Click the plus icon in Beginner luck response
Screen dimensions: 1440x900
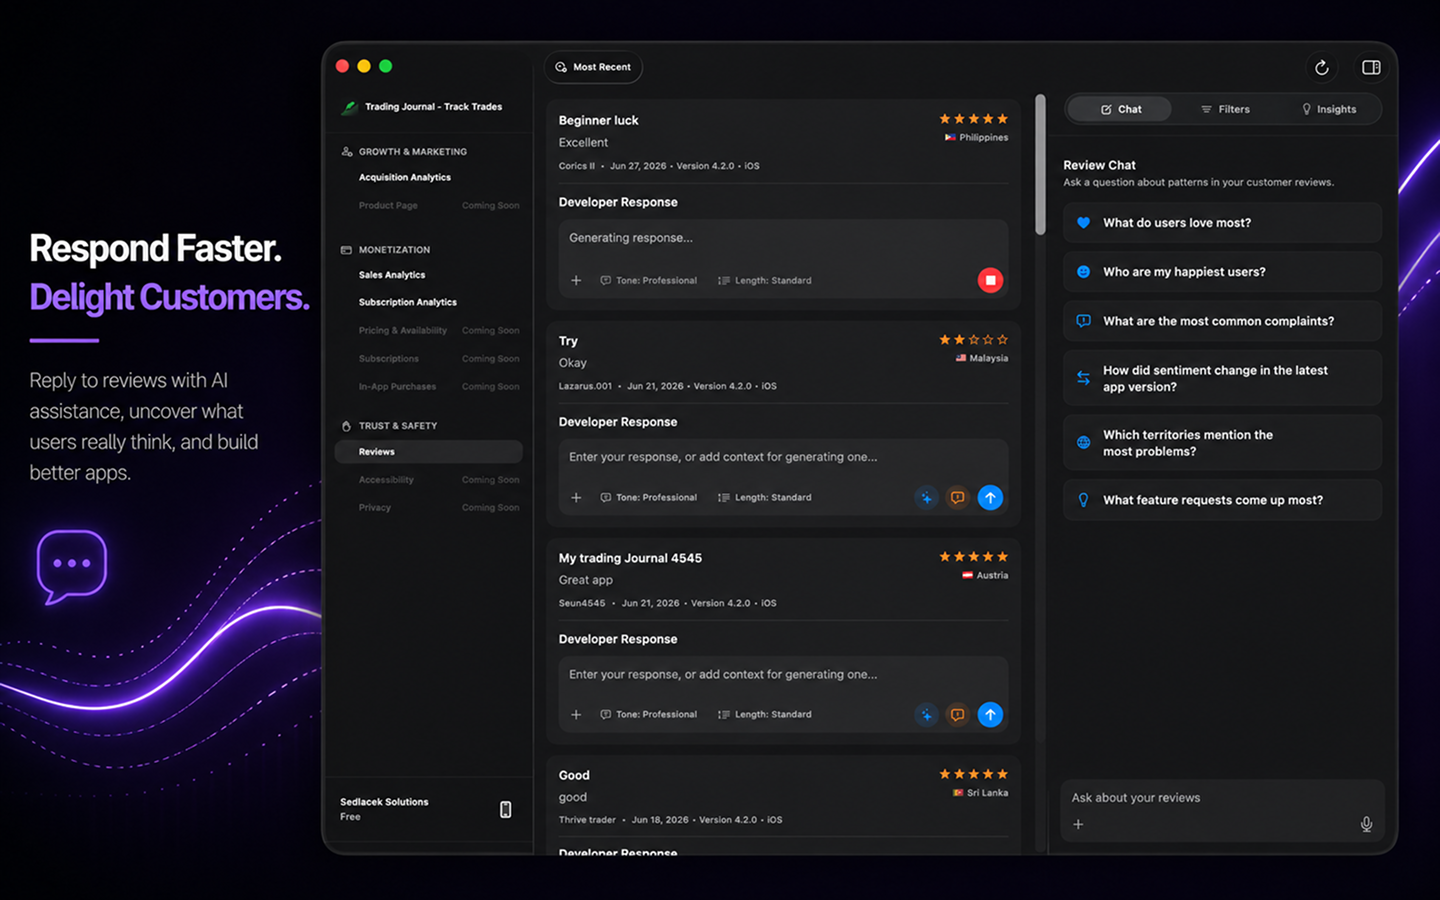pyautogui.click(x=576, y=280)
